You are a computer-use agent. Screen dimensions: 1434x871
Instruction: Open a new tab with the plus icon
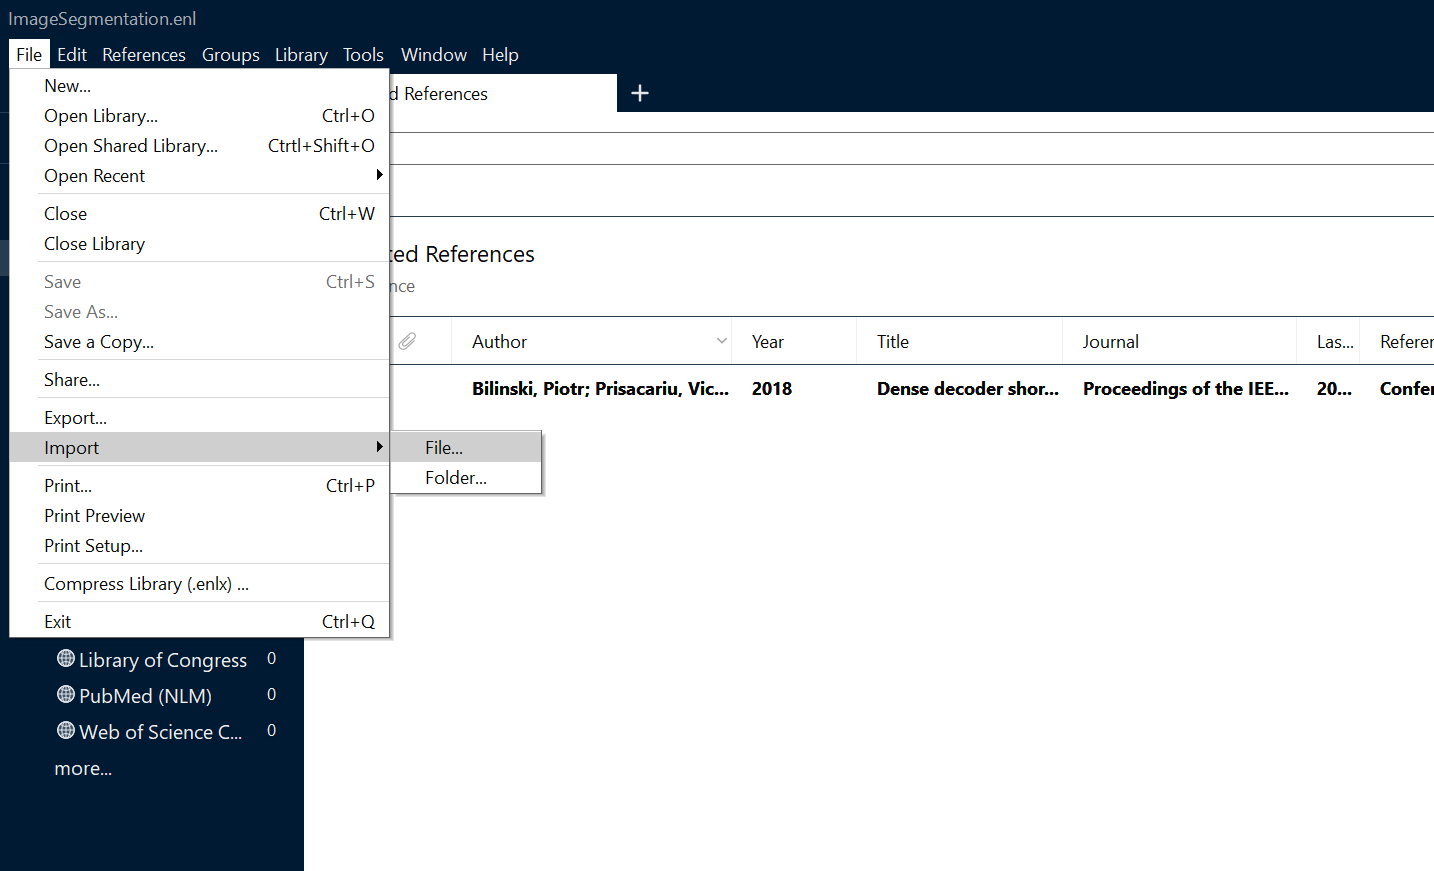click(x=640, y=93)
